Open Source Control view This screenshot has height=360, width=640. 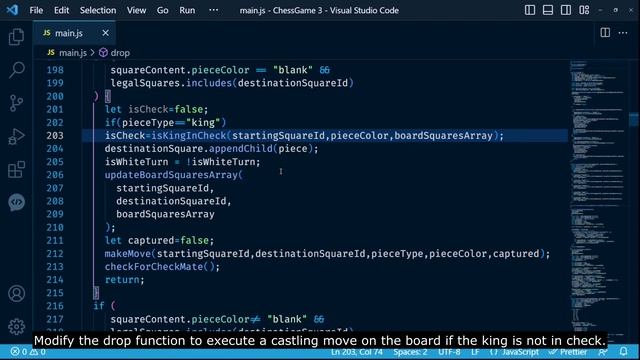pos(16,103)
